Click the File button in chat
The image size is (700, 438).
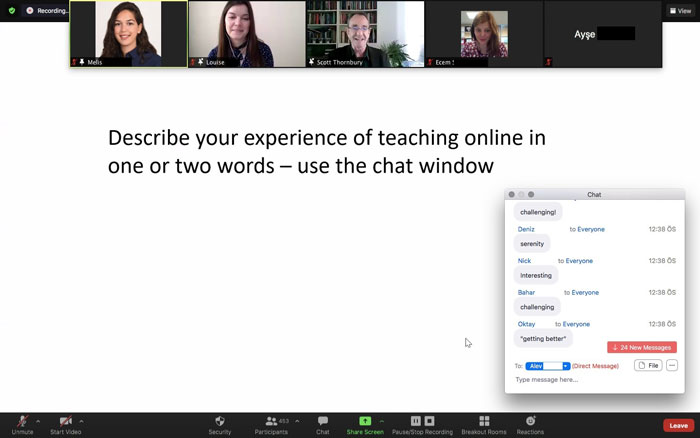pos(648,366)
